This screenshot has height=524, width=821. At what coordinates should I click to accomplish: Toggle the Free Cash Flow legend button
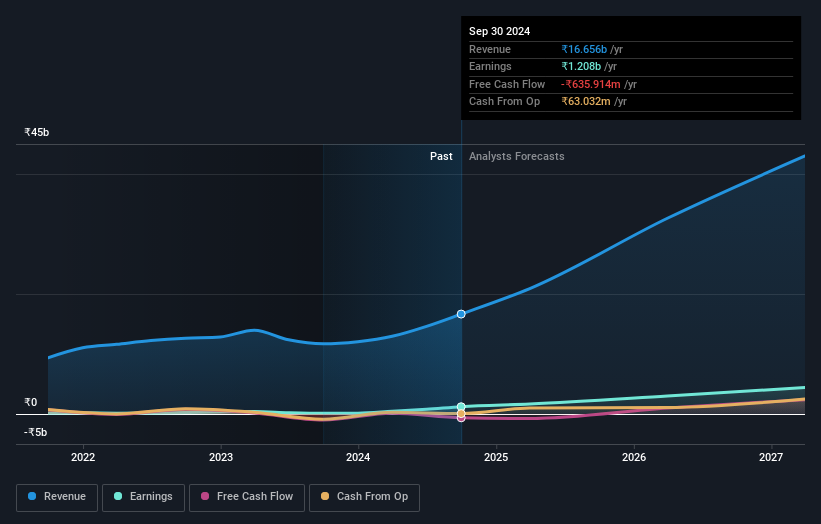247,497
